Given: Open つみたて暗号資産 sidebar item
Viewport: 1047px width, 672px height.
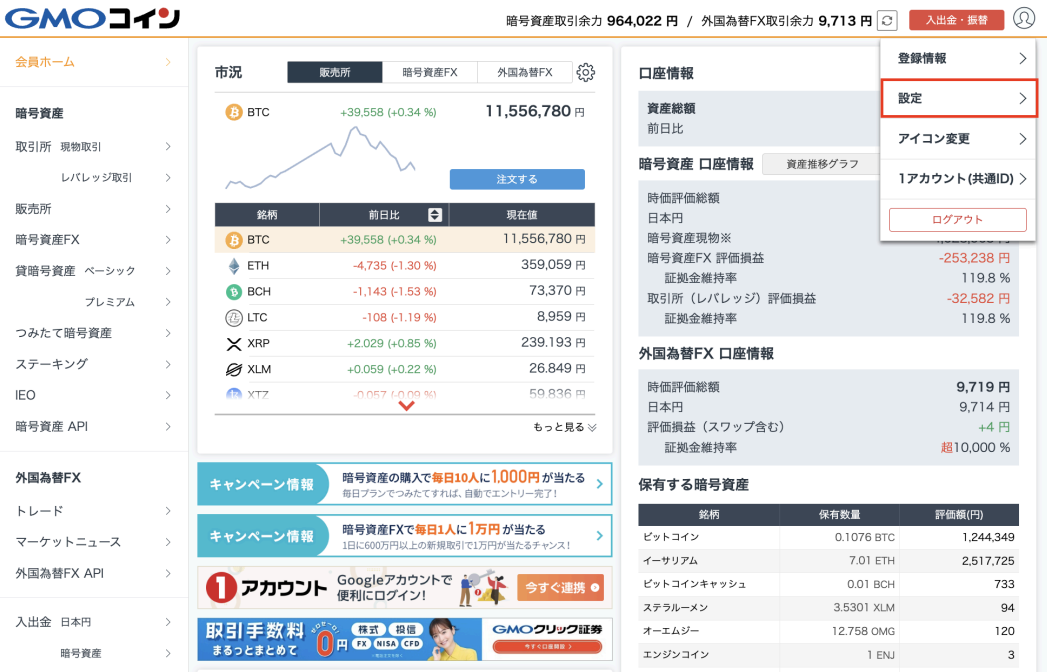Looking at the screenshot, I should (x=93, y=333).
